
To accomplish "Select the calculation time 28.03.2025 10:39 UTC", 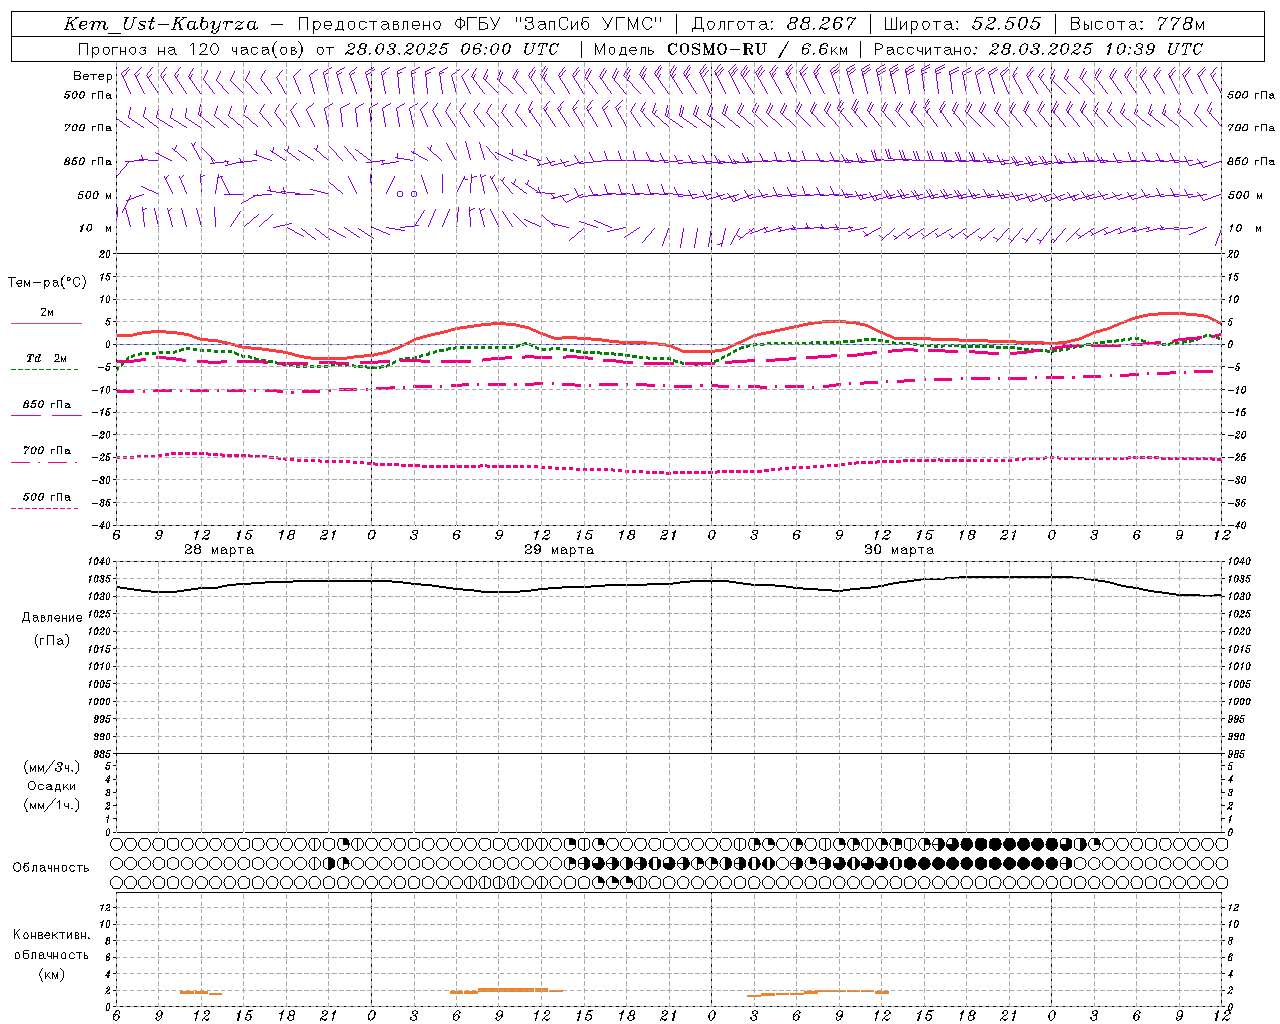I will [x=1096, y=49].
